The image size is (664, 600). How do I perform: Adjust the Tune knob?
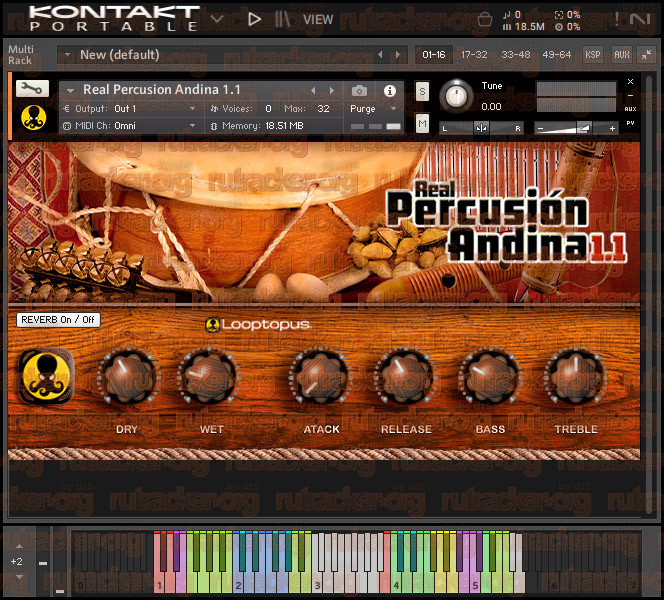[x=456, y=96]
